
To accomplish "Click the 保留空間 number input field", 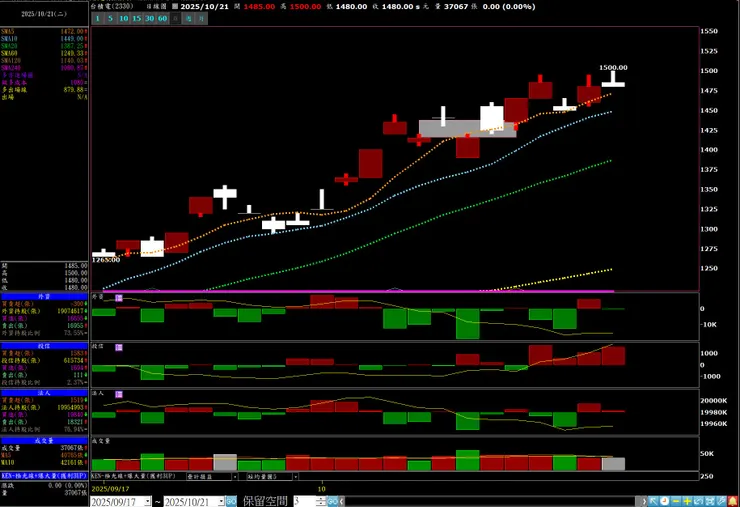I will point(304,501).
